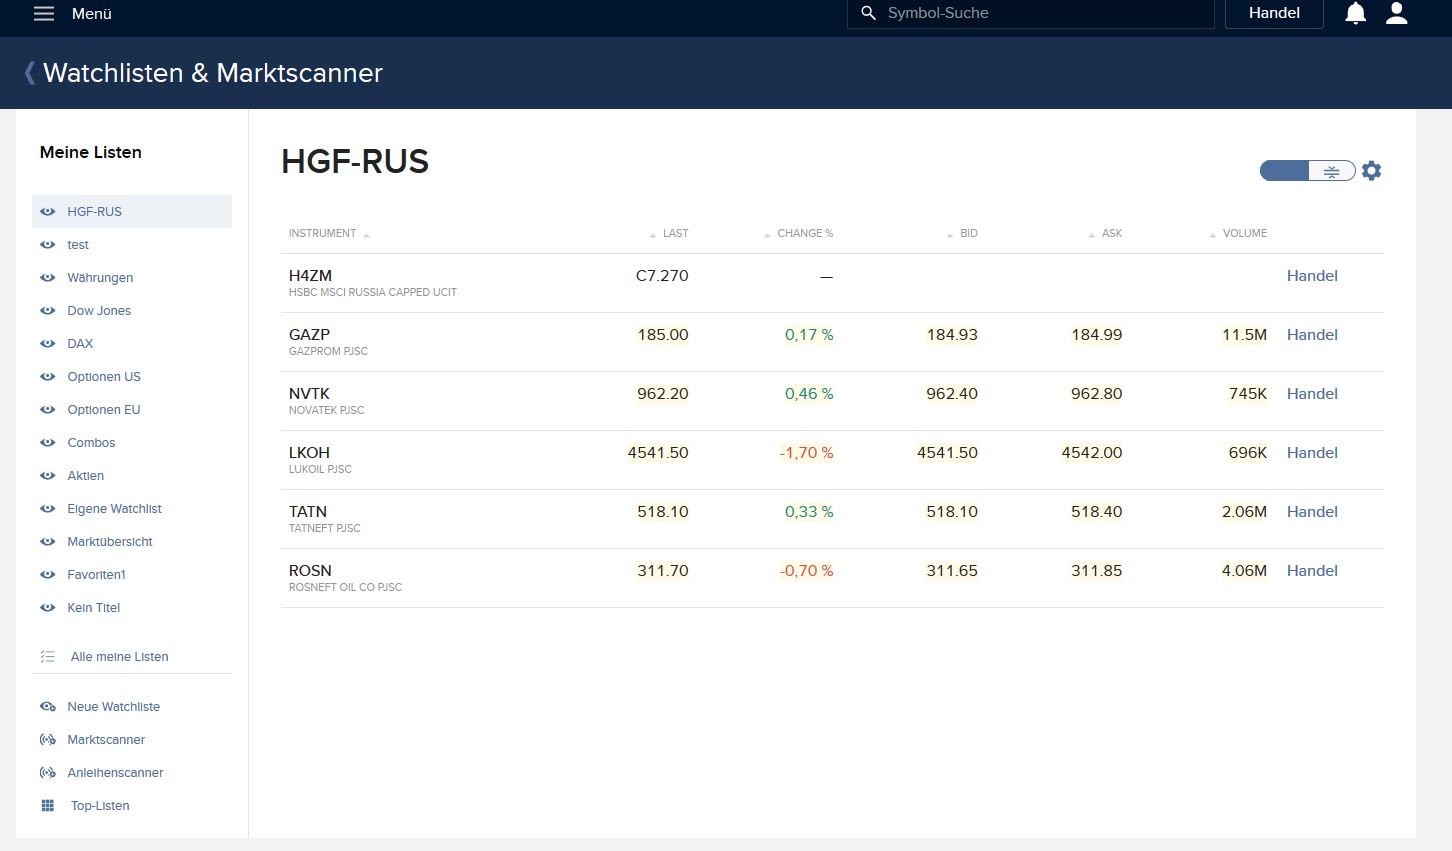Click Handel link for NVTK
Screen dimensions: 1452x851
(1312, 394)
